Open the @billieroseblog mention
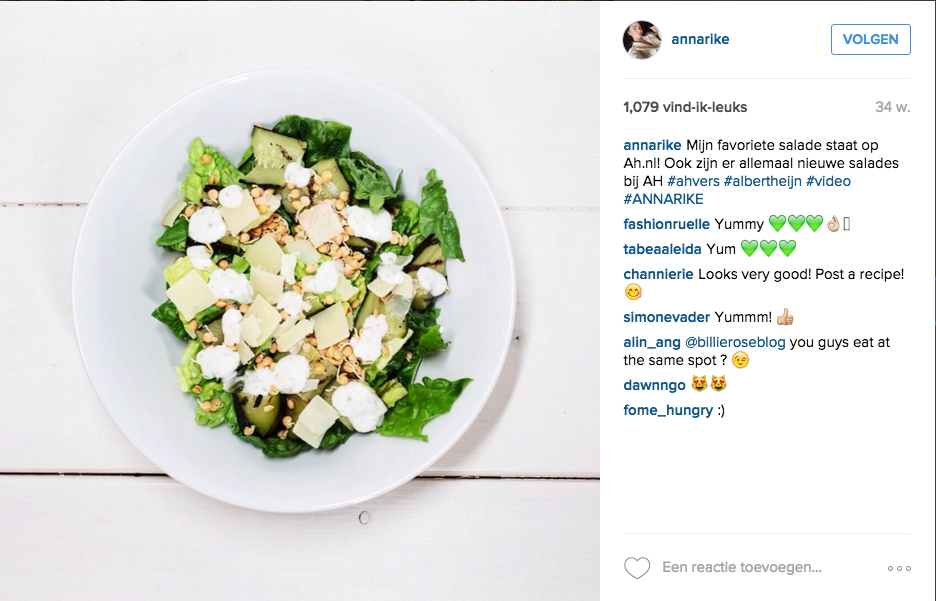 735,342
